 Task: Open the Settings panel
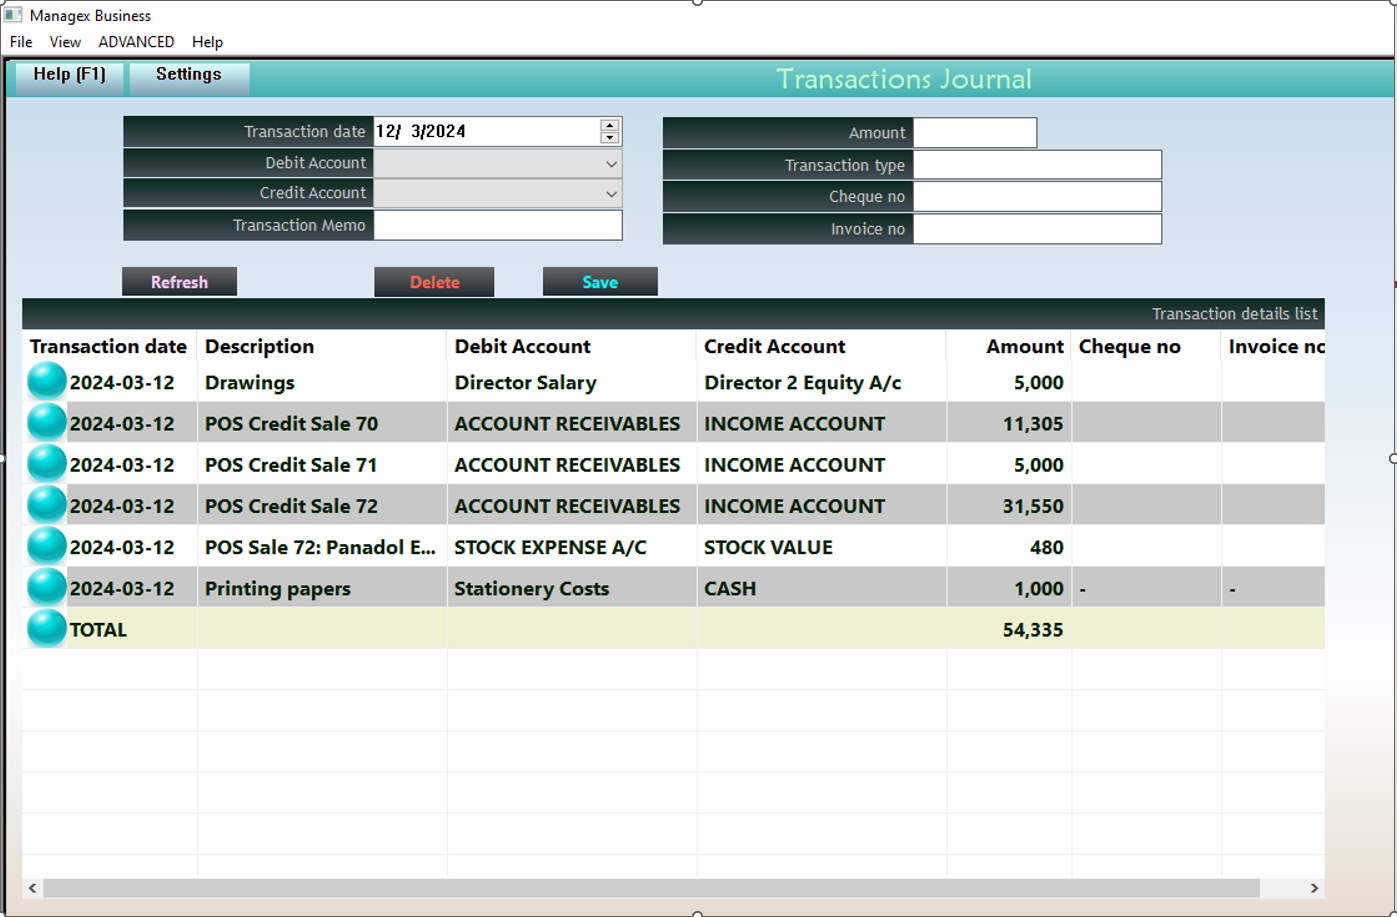pyautogui.click(x=189, y=74)
